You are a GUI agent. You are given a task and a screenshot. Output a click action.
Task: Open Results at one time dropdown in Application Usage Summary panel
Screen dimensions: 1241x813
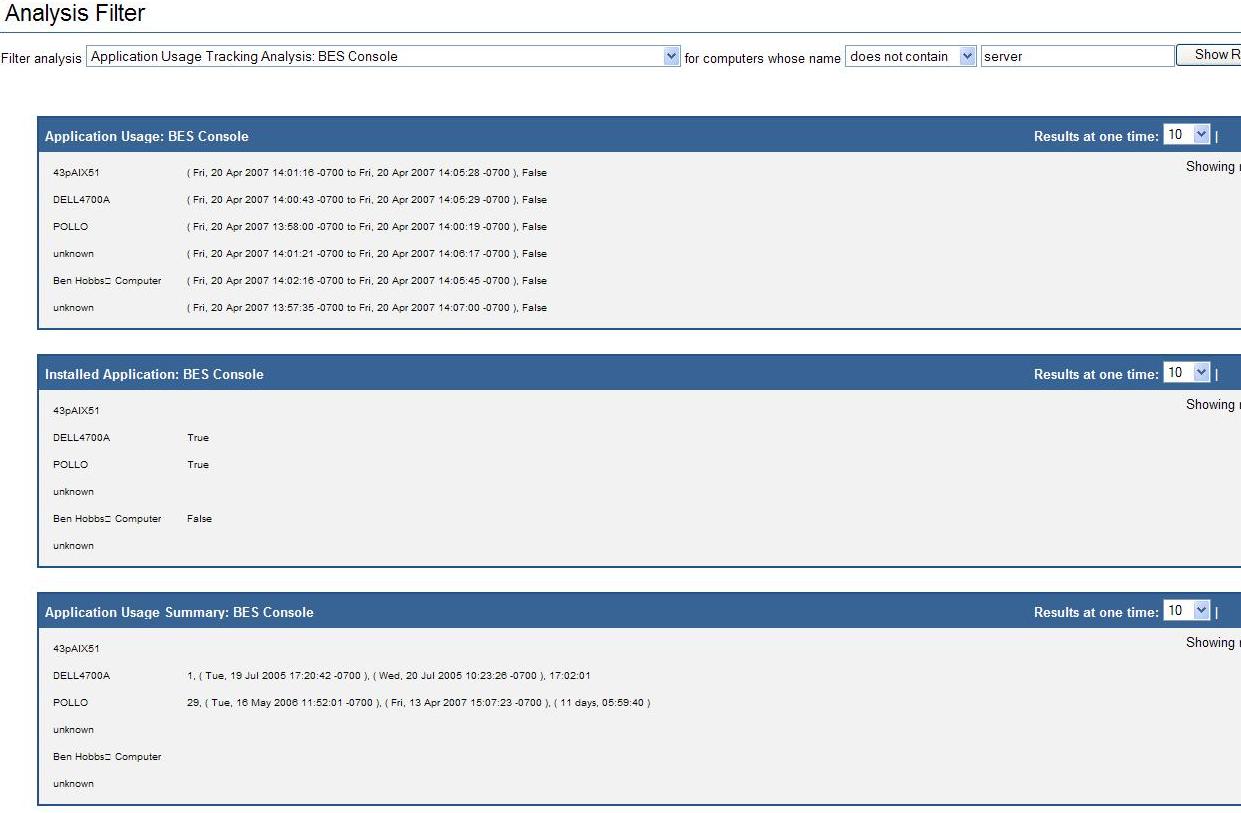pos(1187,611)
